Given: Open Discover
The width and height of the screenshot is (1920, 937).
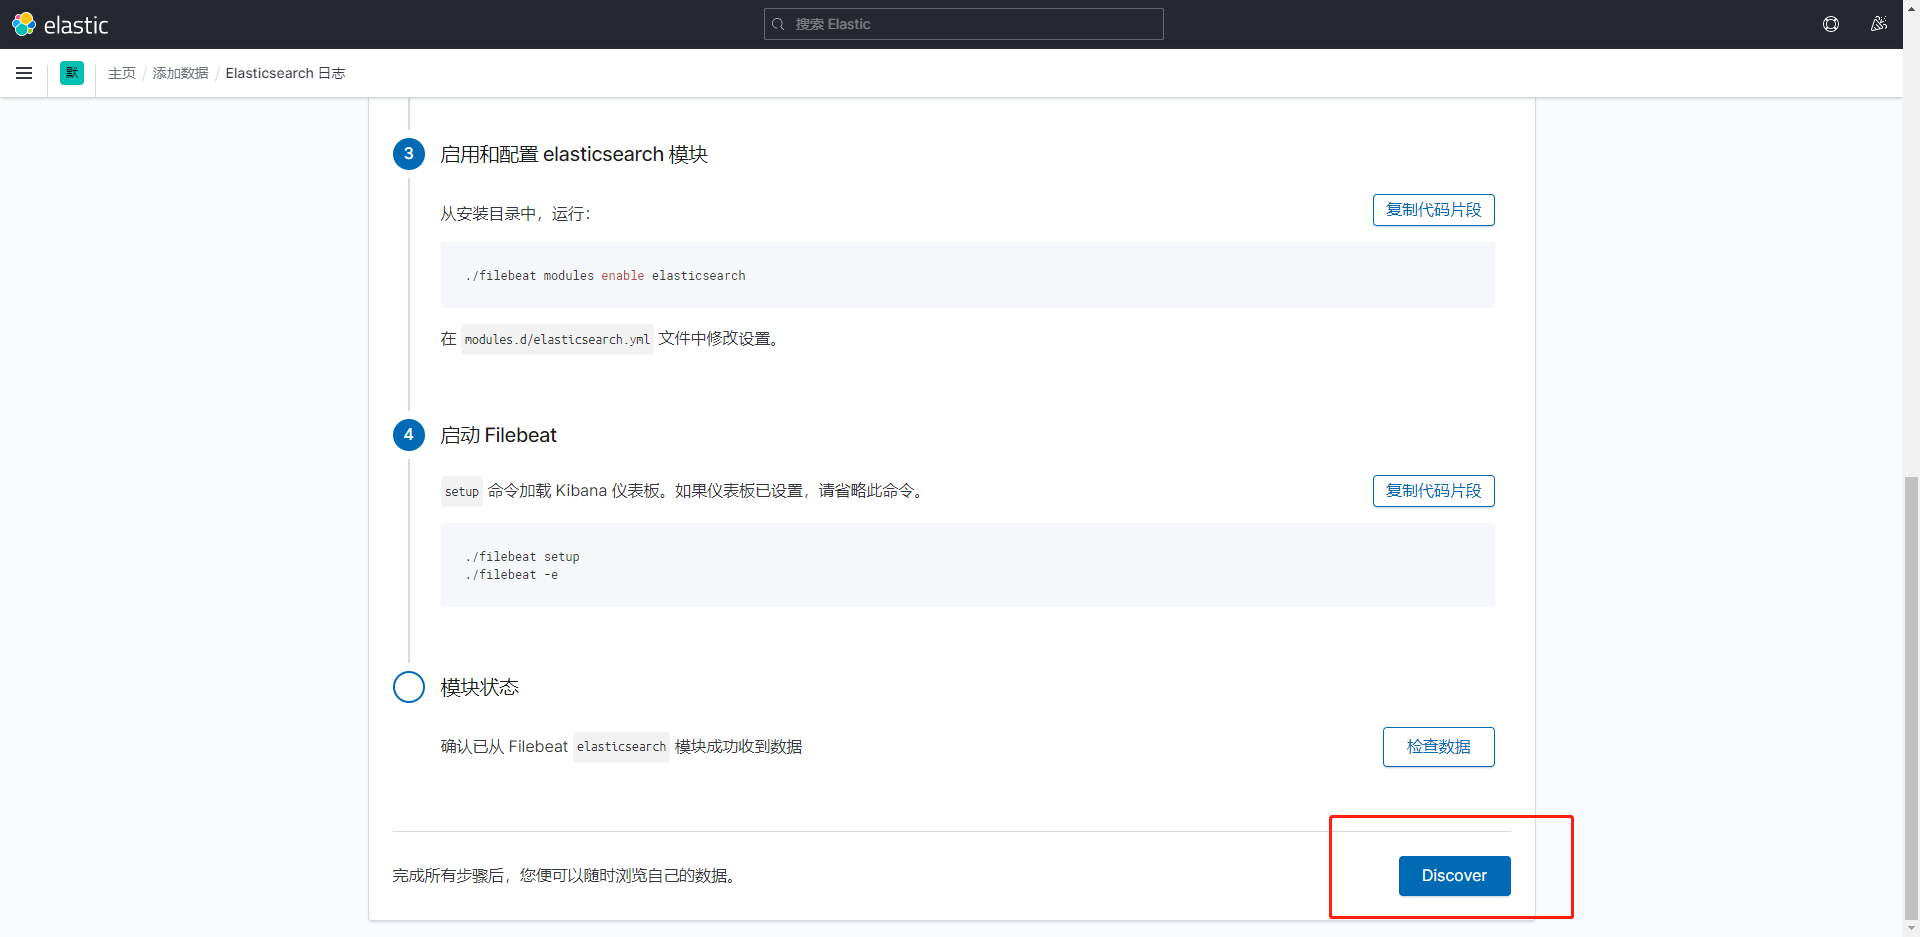Looking at the screenshot, I should (x=1454, y=876).
